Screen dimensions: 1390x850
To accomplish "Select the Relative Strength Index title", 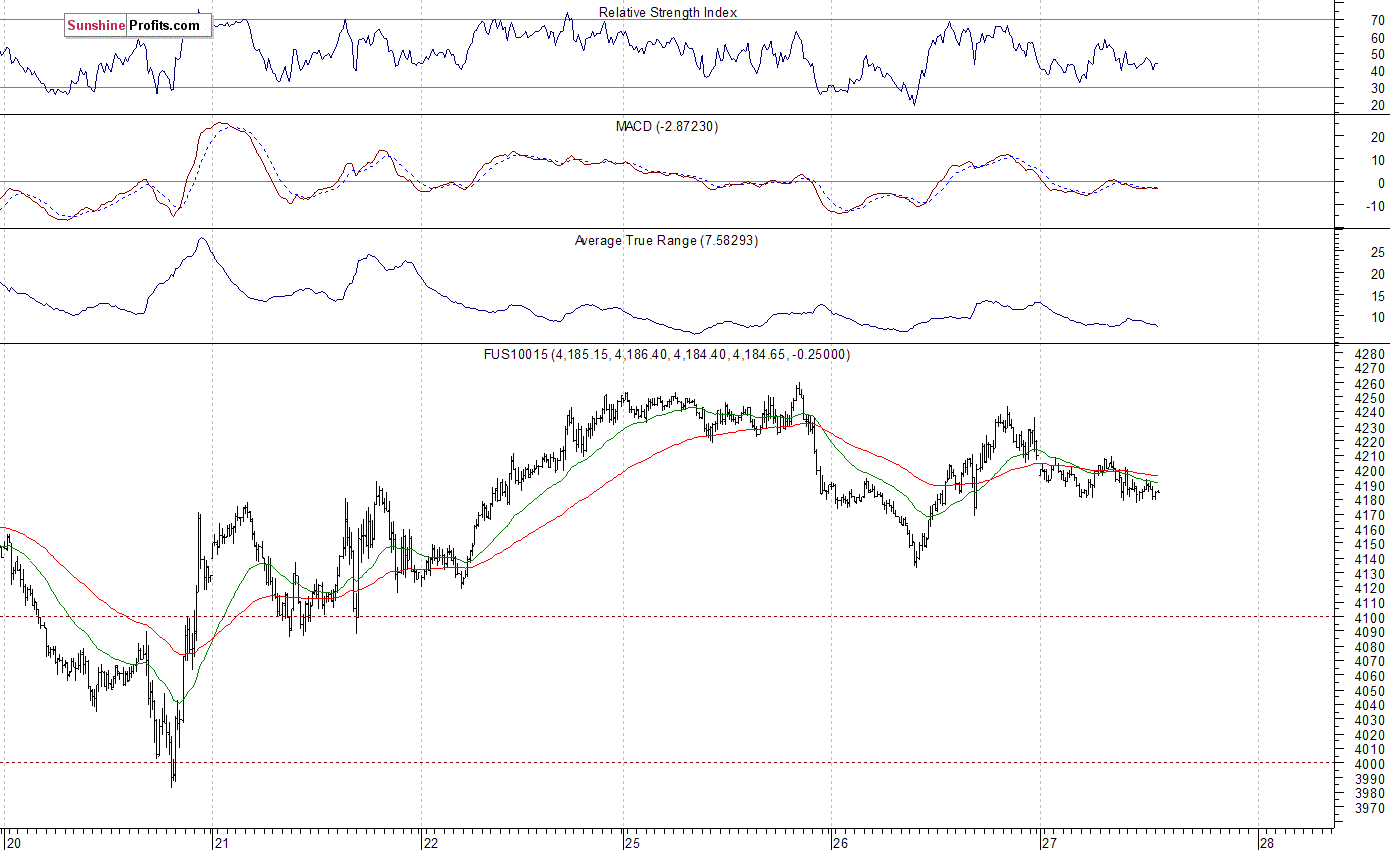I will pos(668,12).
